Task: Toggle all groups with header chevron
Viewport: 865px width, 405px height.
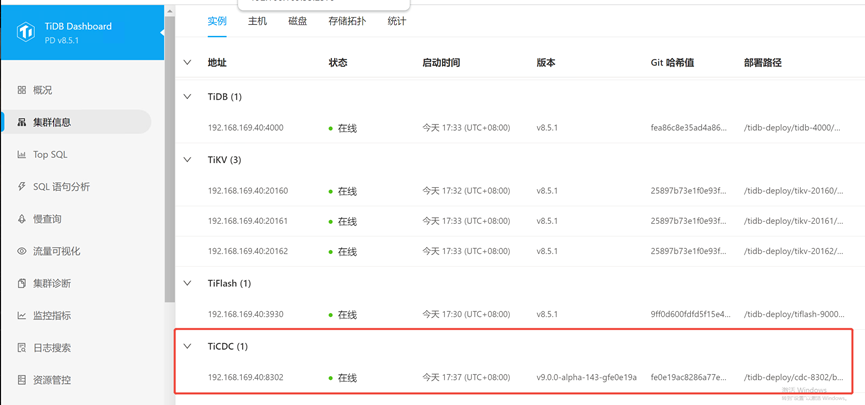Action: 187,63
